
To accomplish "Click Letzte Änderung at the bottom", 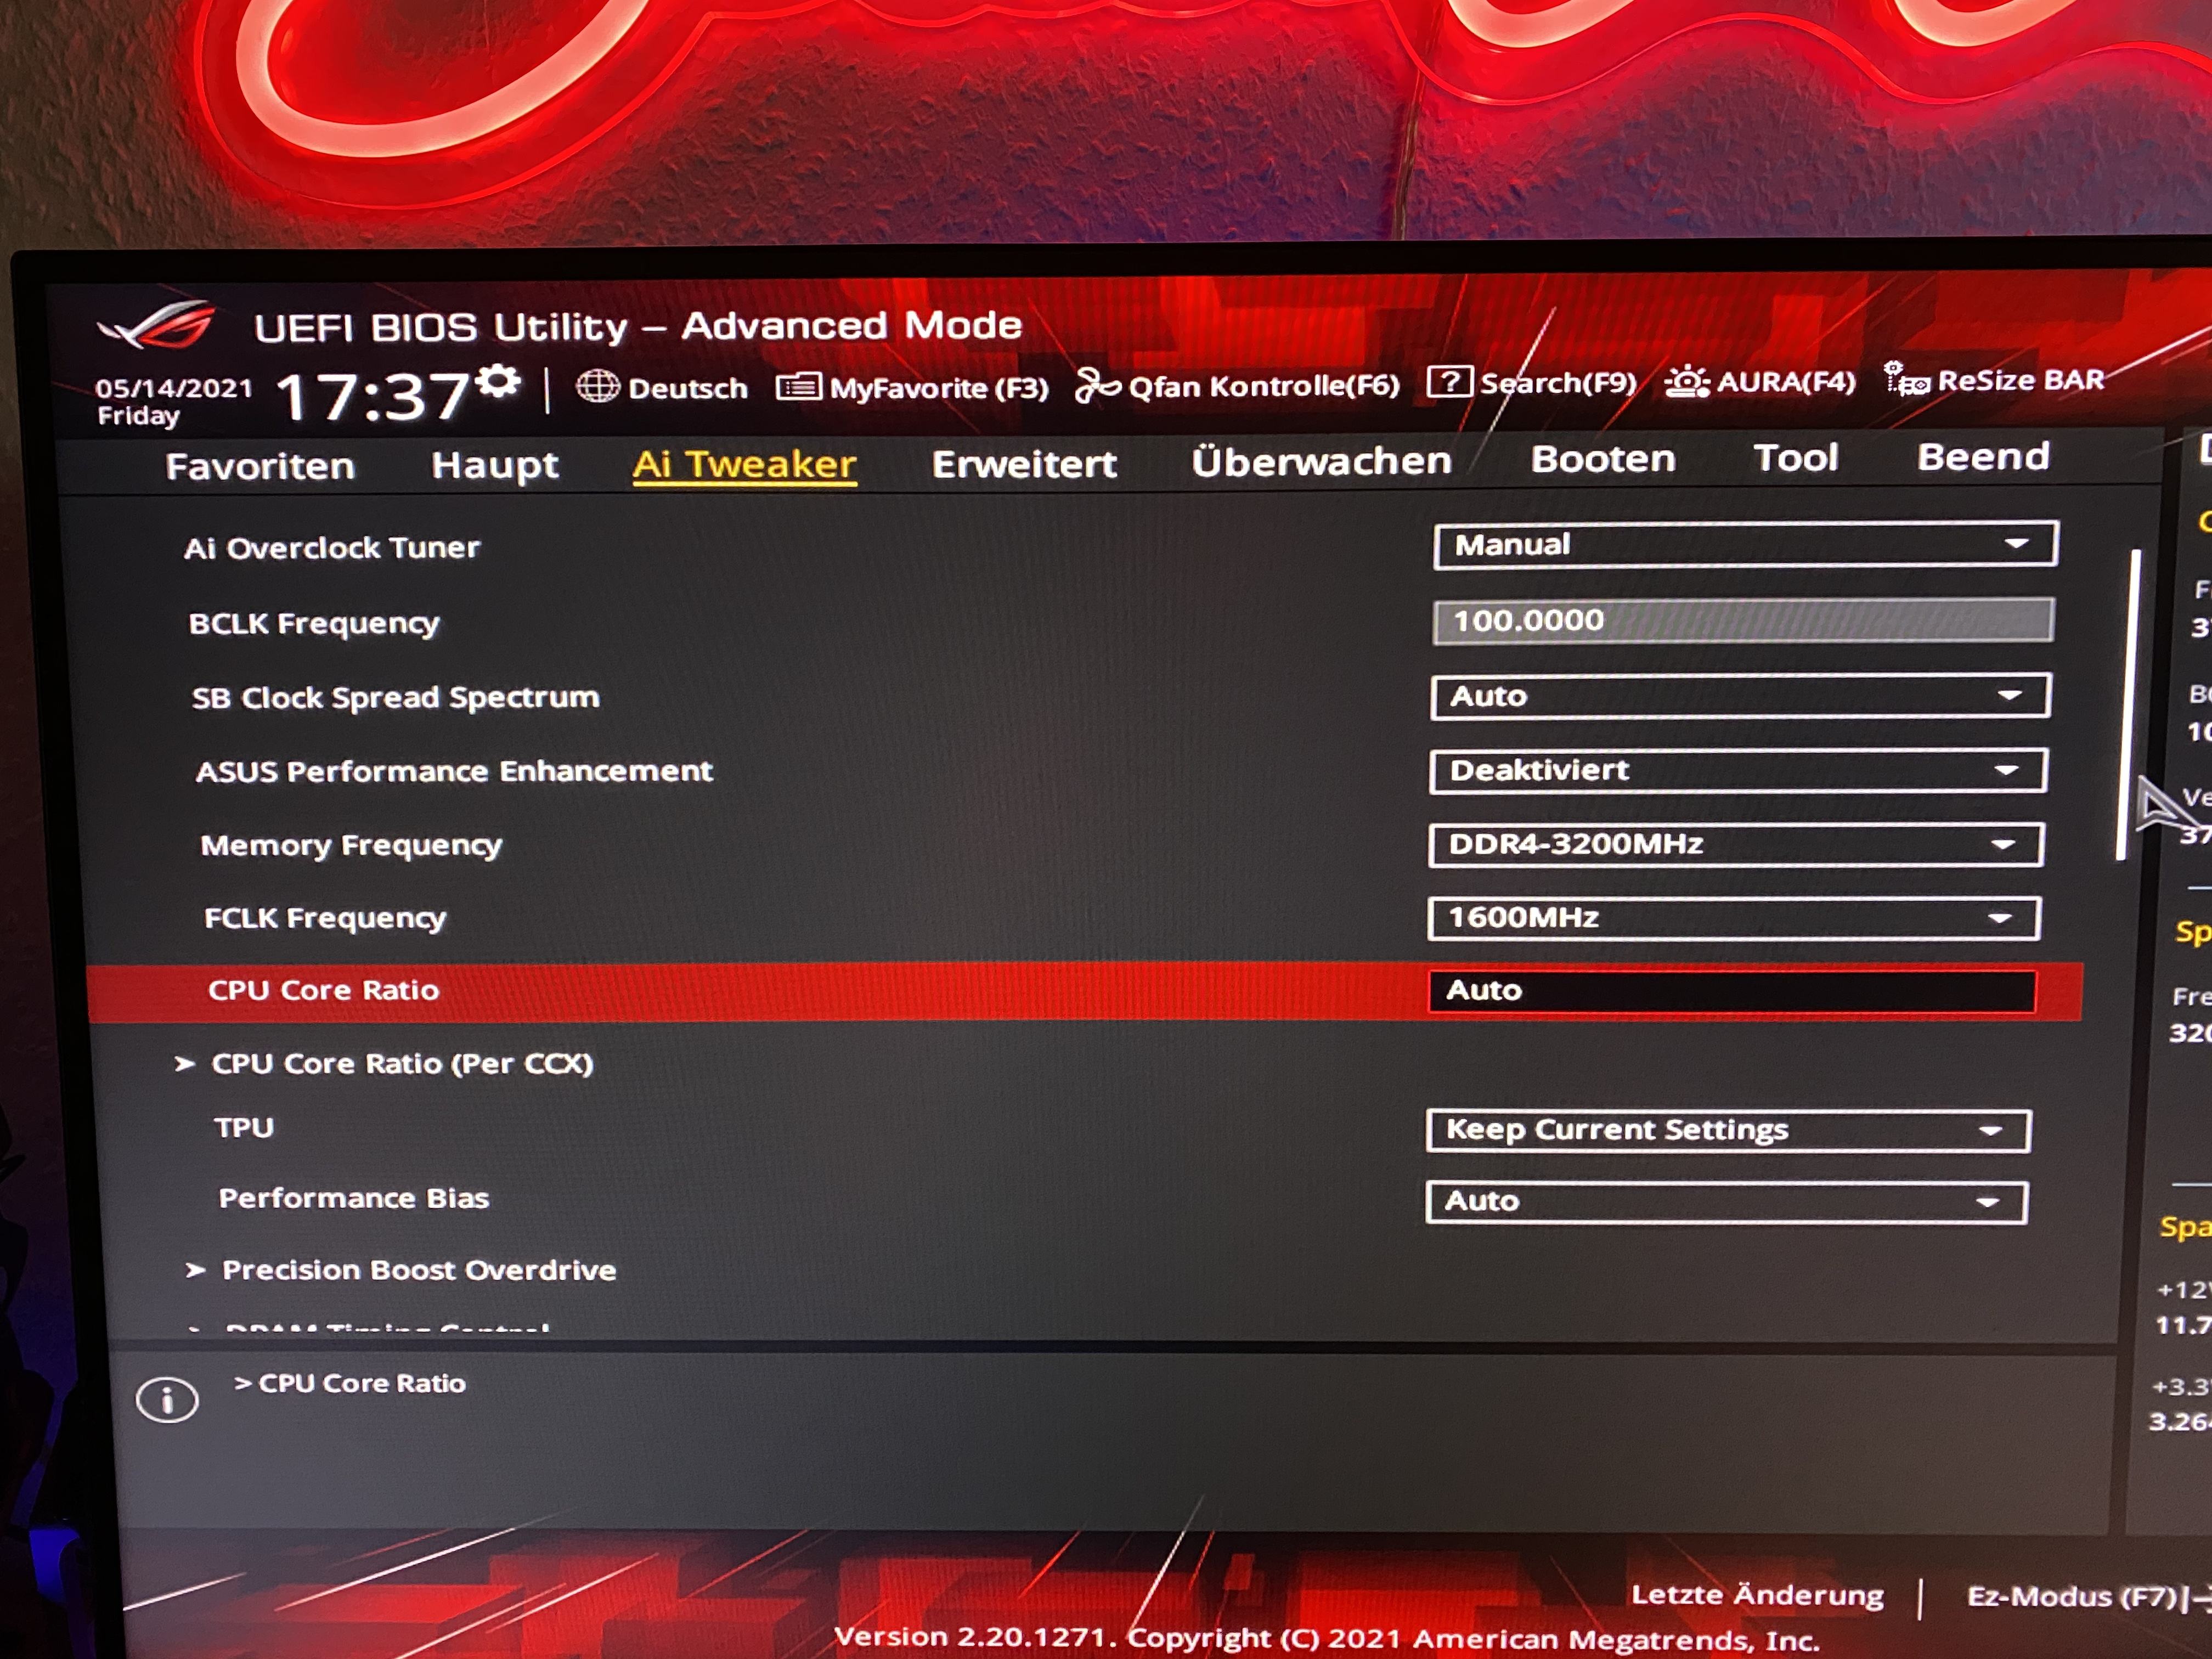I will [1757, 1594].
